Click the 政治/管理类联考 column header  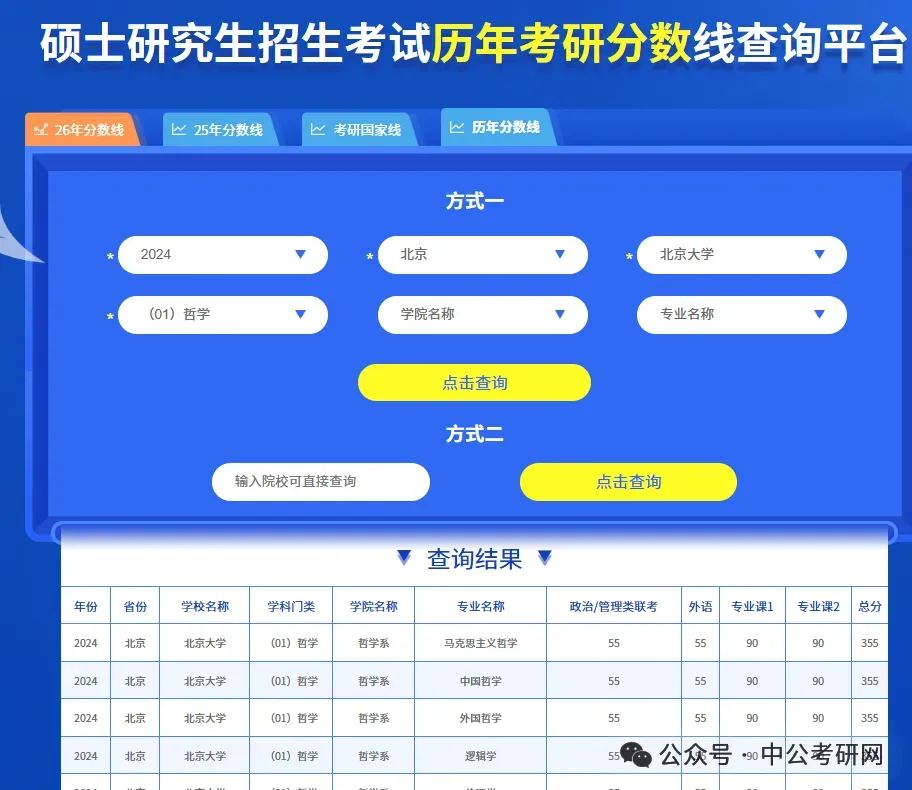(614, 606)
